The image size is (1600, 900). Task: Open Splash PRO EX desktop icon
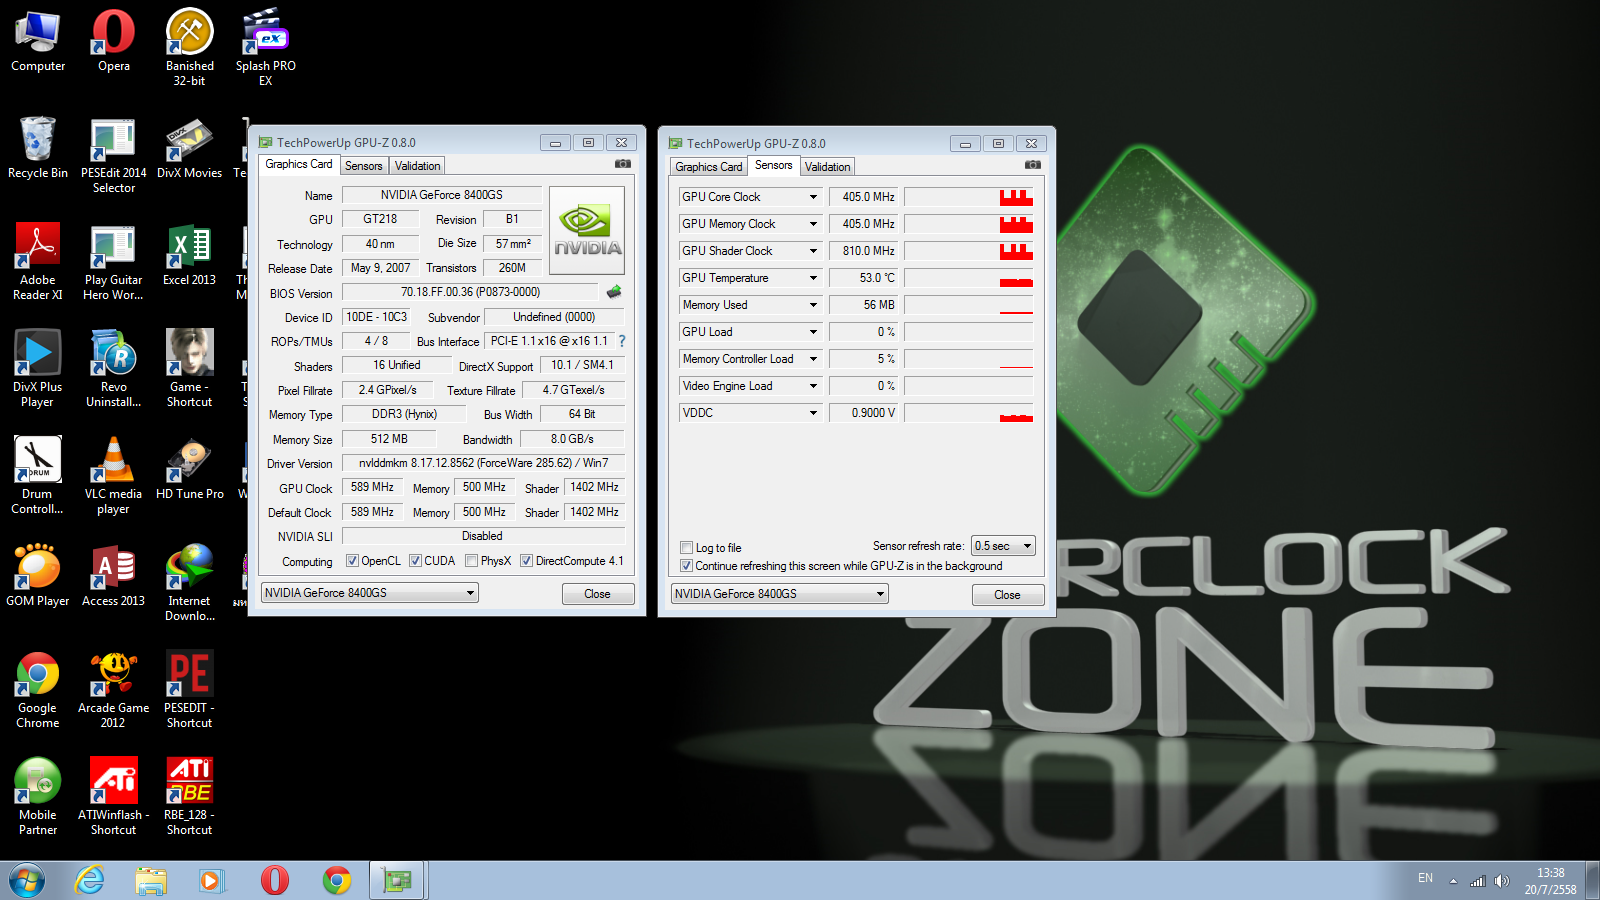[x=266, y=47]
